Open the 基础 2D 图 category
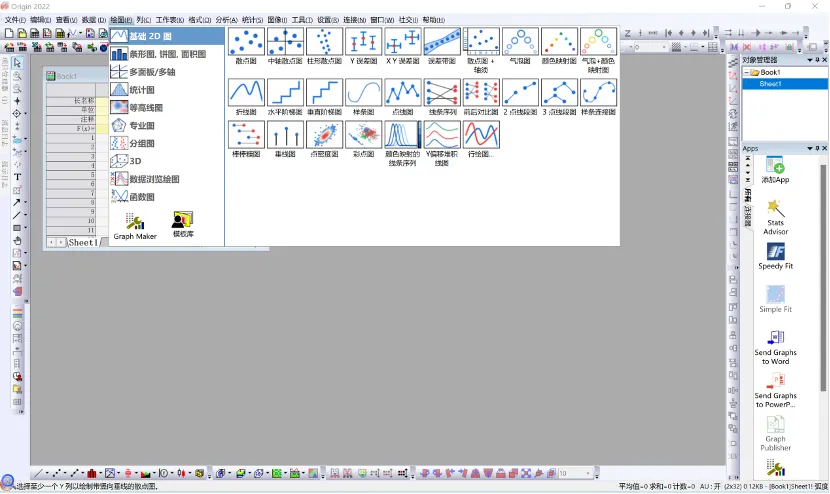This screenshot has width=830, height=494. pos(167,36)
